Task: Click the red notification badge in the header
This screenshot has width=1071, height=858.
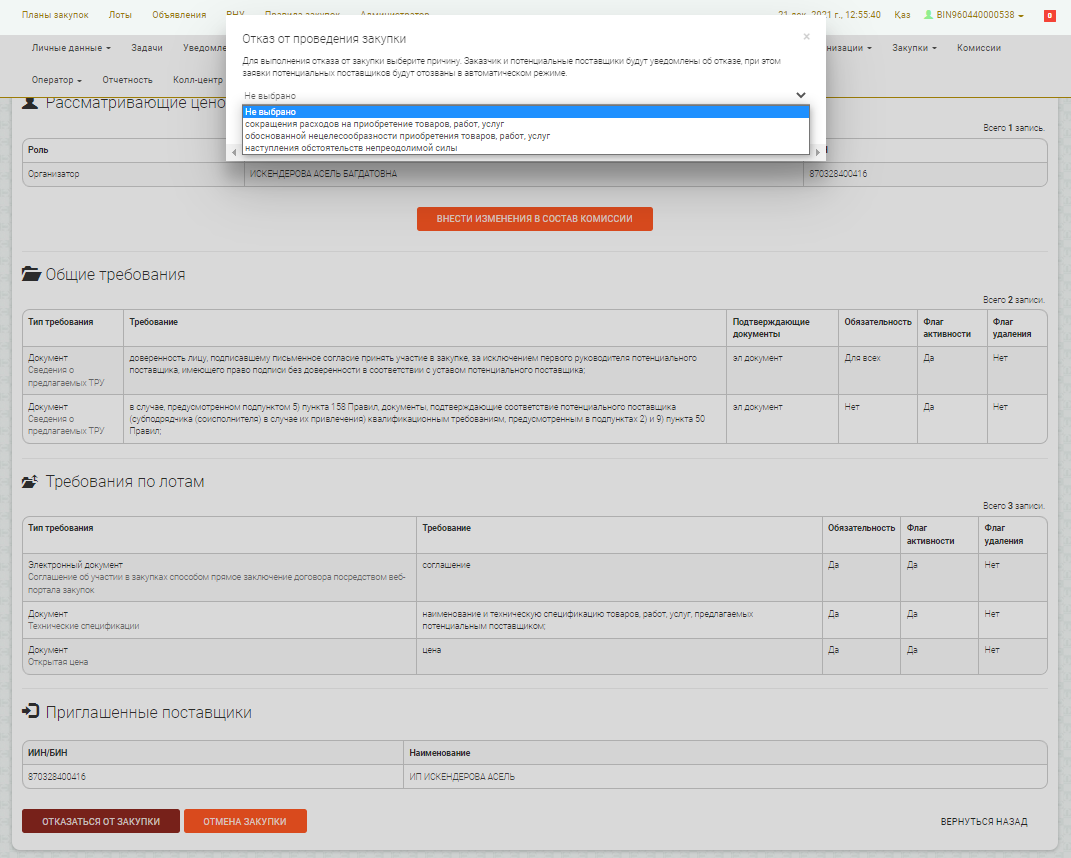Action: [1049, 16]
